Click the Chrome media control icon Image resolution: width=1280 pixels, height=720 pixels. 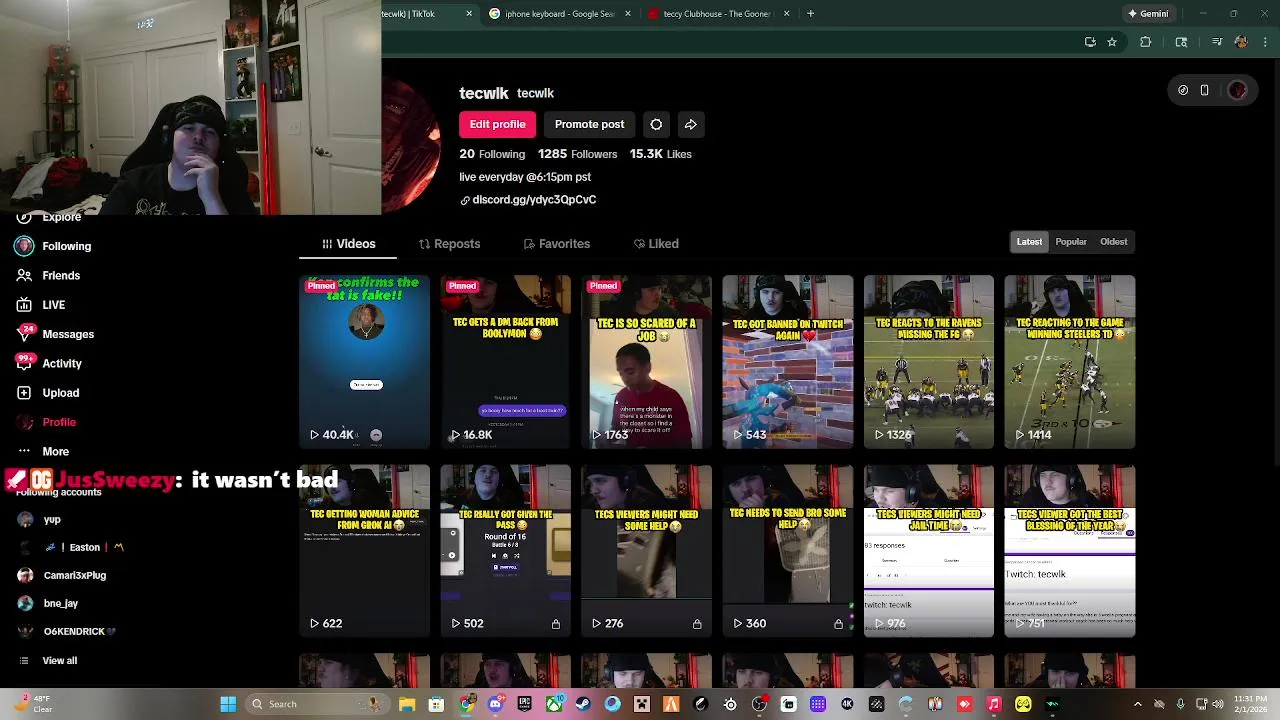1217,42
